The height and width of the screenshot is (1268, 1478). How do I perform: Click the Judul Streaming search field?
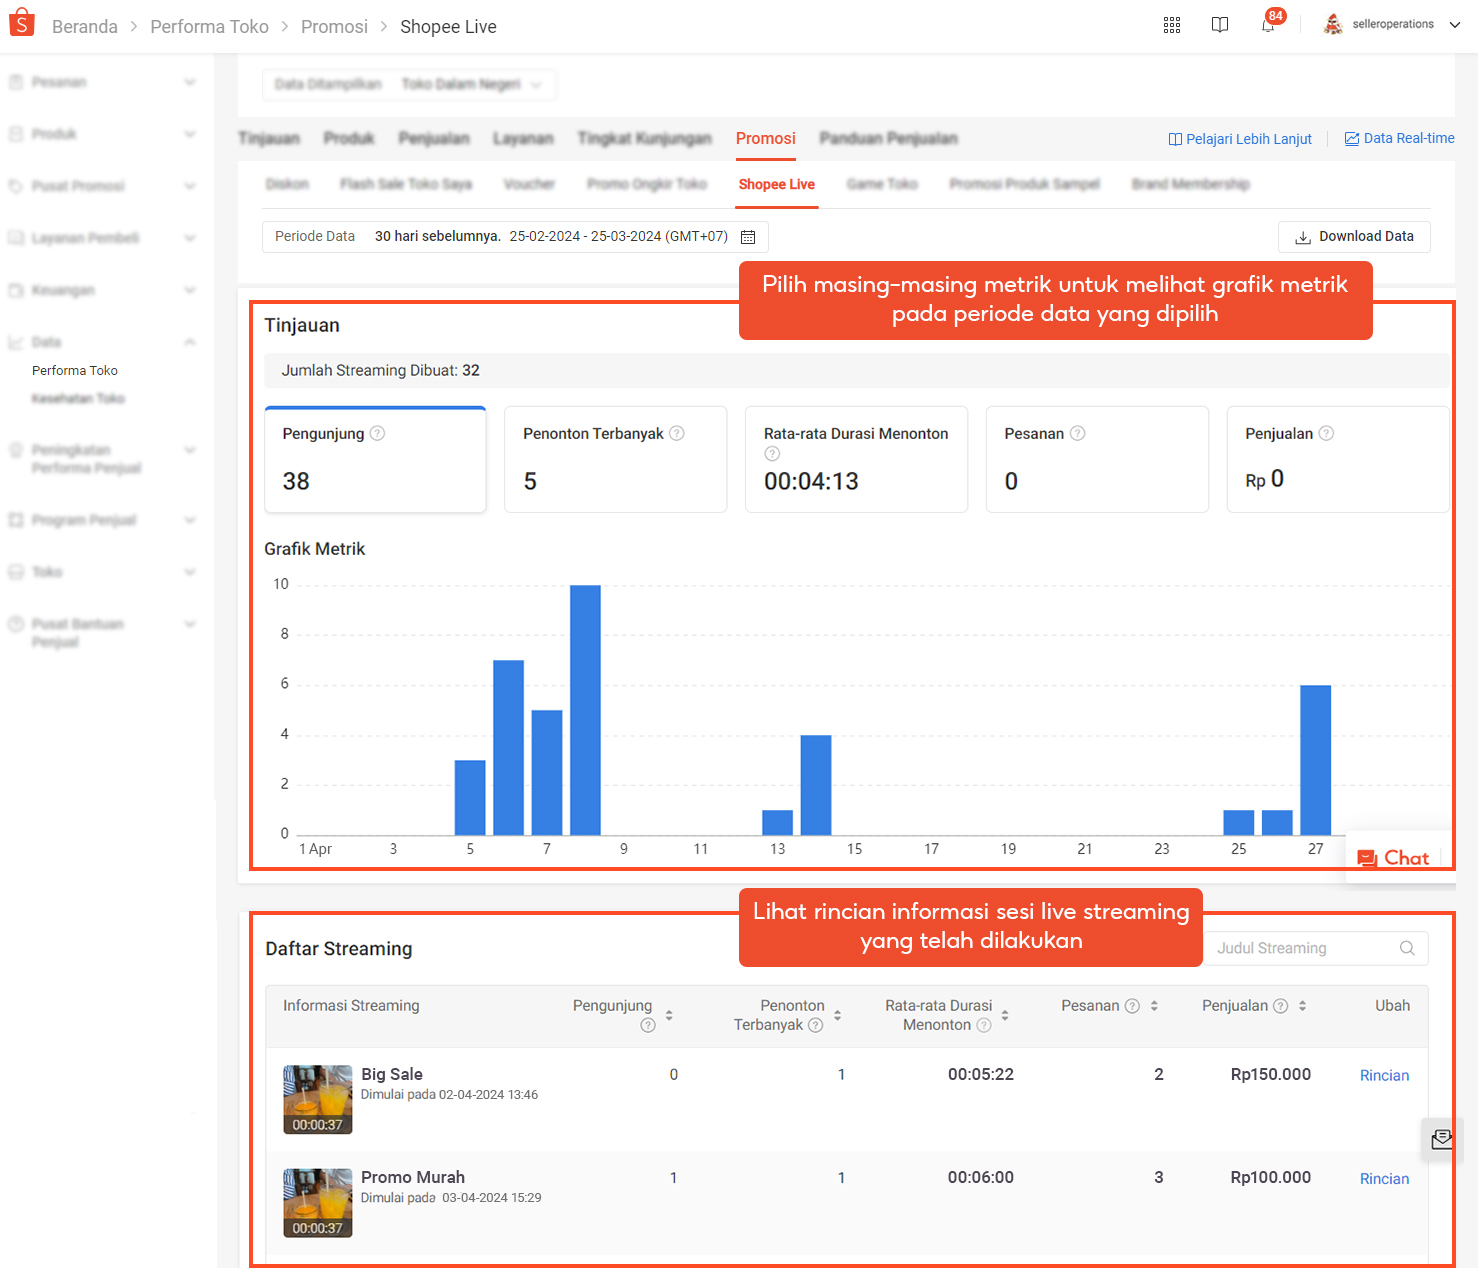(x=1316, y=948)
